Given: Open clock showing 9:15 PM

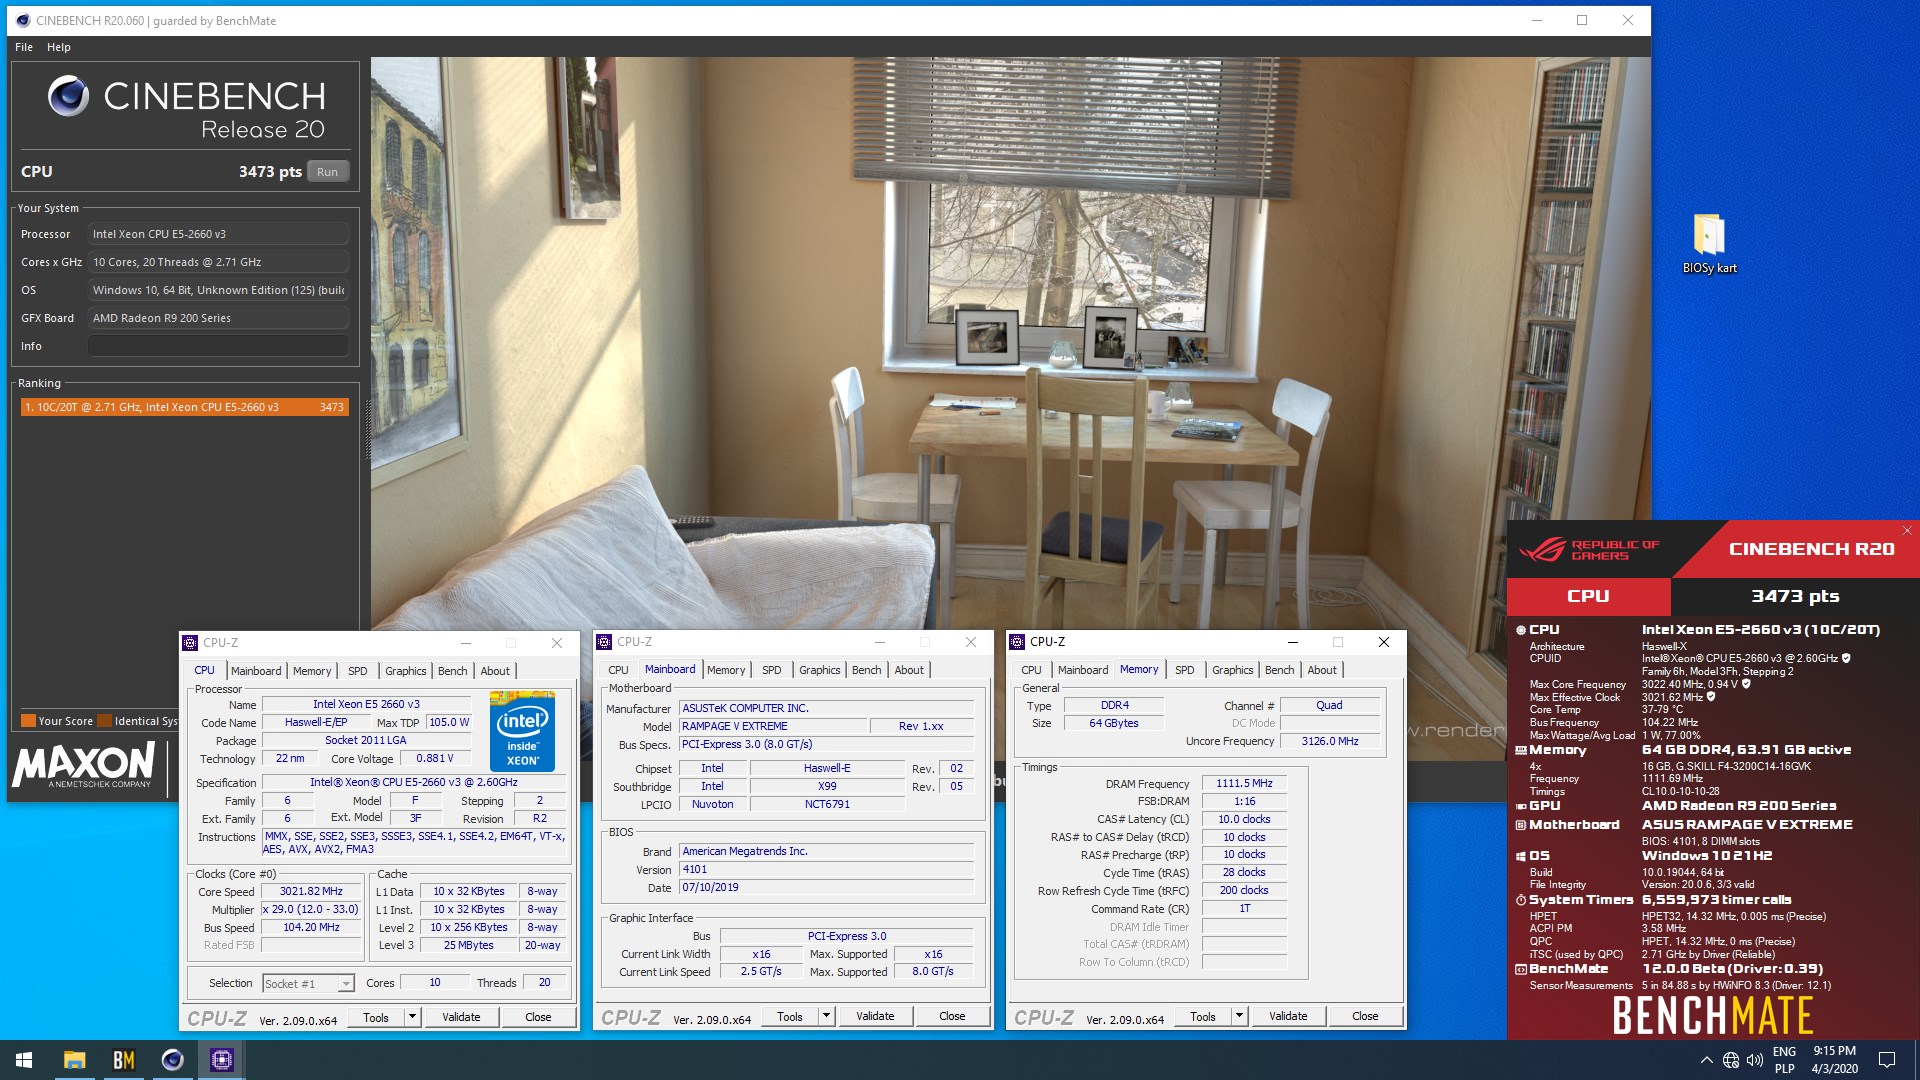Looking at the screenshot, I should [x=1834, y=1060].
